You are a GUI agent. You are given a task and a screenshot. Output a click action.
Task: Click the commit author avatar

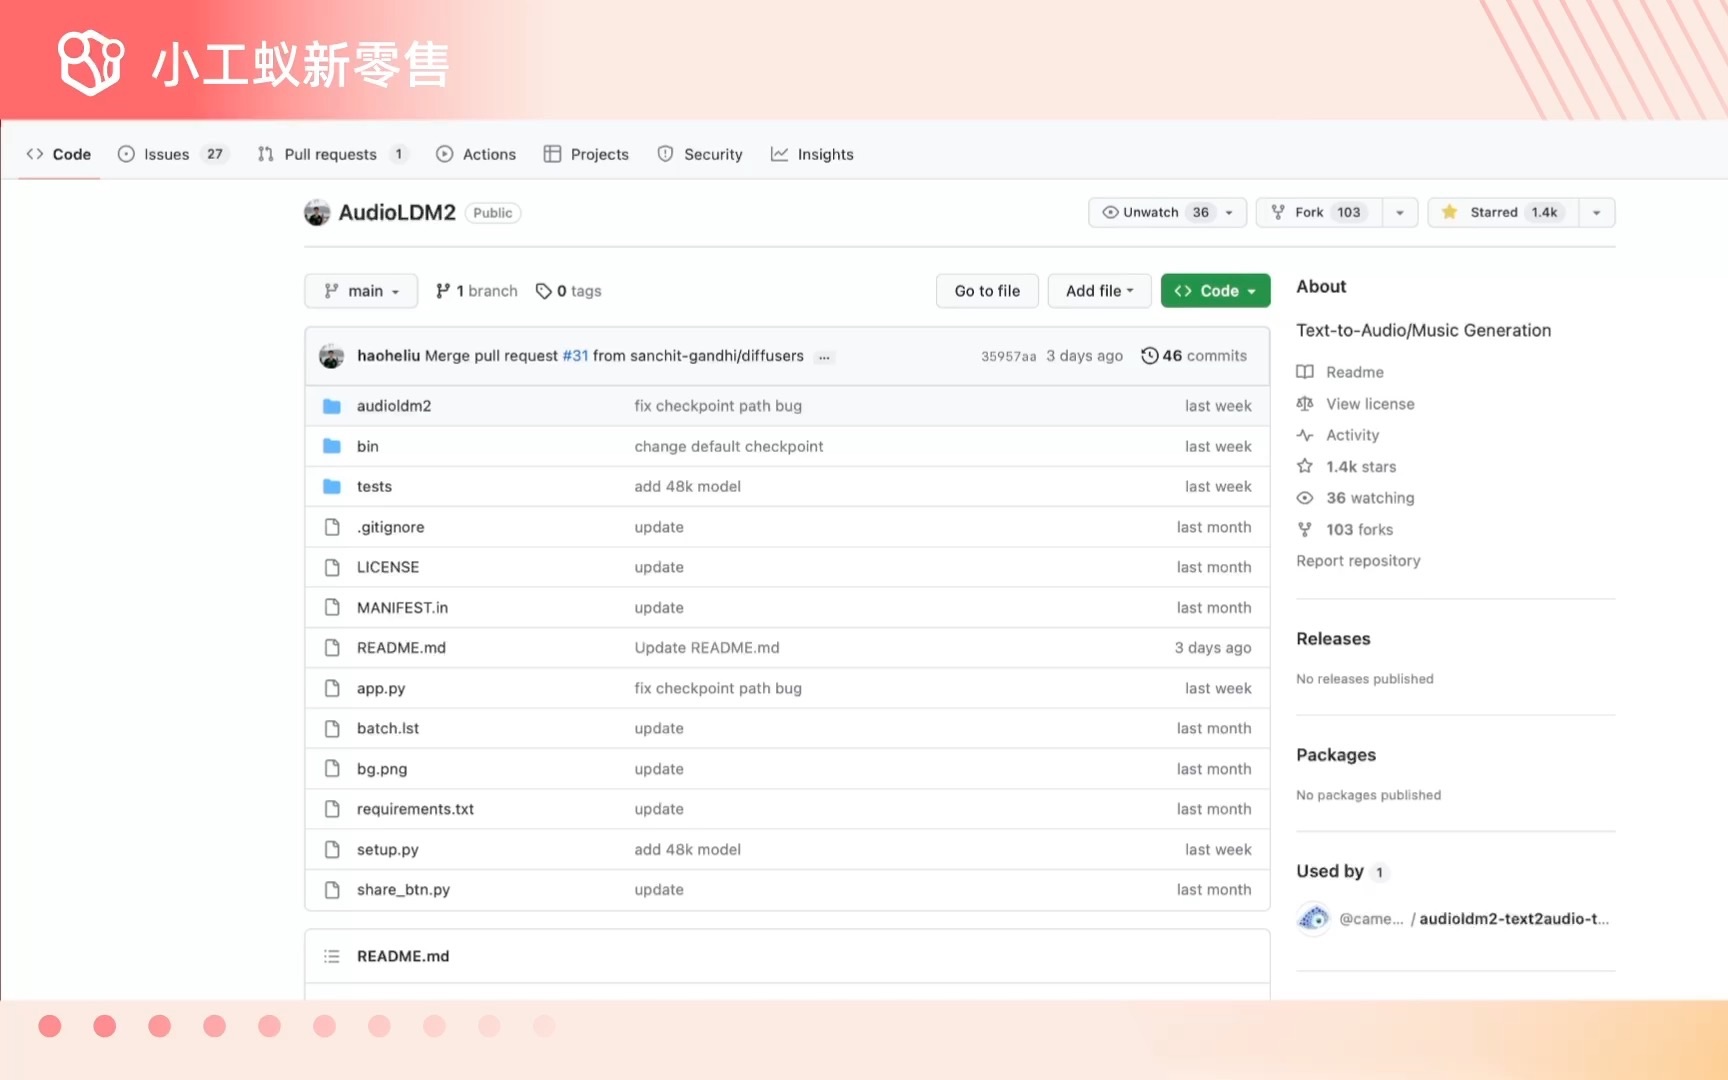(331, 356)
